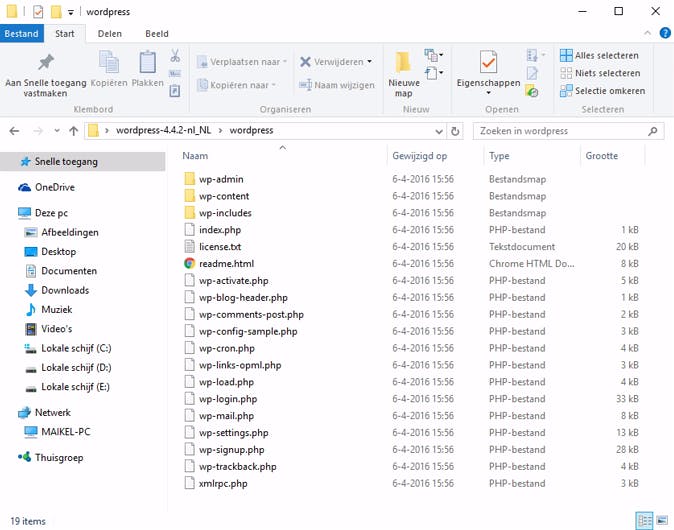The width and height of the screenshot is (674, 530).
Task: Click the Kopiëren icon in Klembord
Action: coord(109,62)
